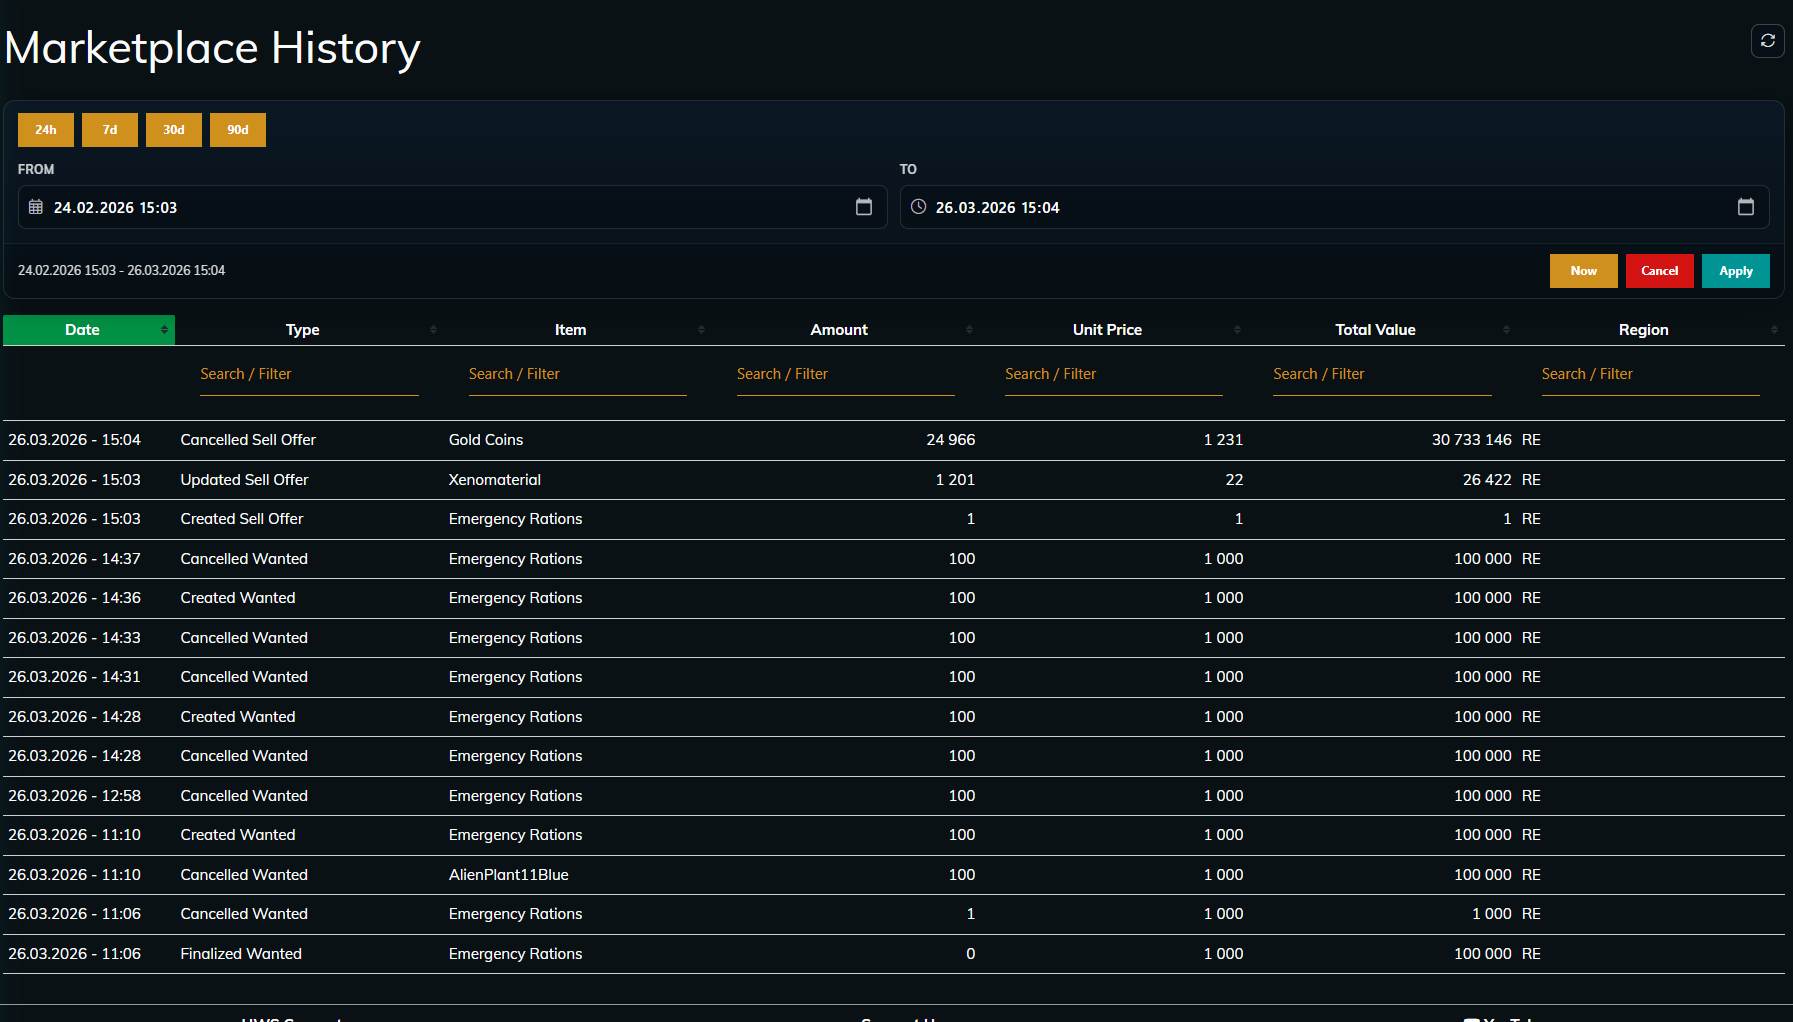Apply the selected date range
Image resolution: width=1793 pixels, height=1022 pixels.
[1735, 270]
